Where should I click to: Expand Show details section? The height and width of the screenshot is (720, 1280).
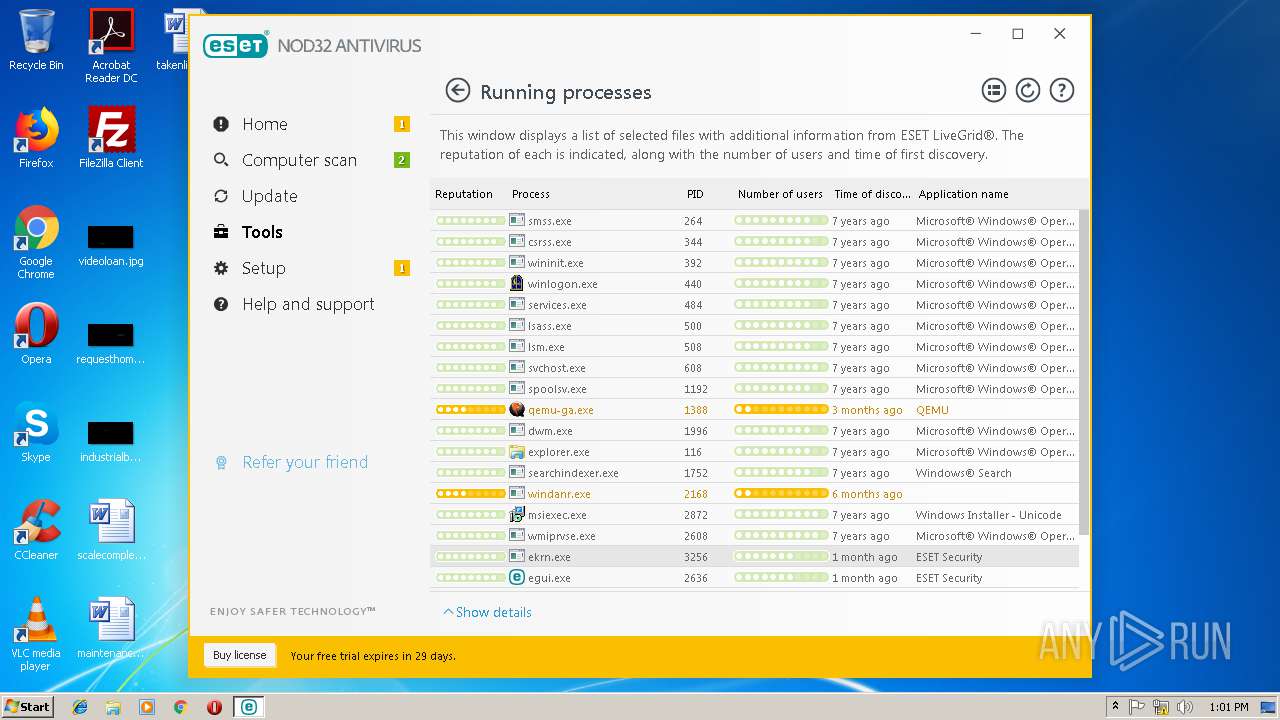tap(487, 612)
